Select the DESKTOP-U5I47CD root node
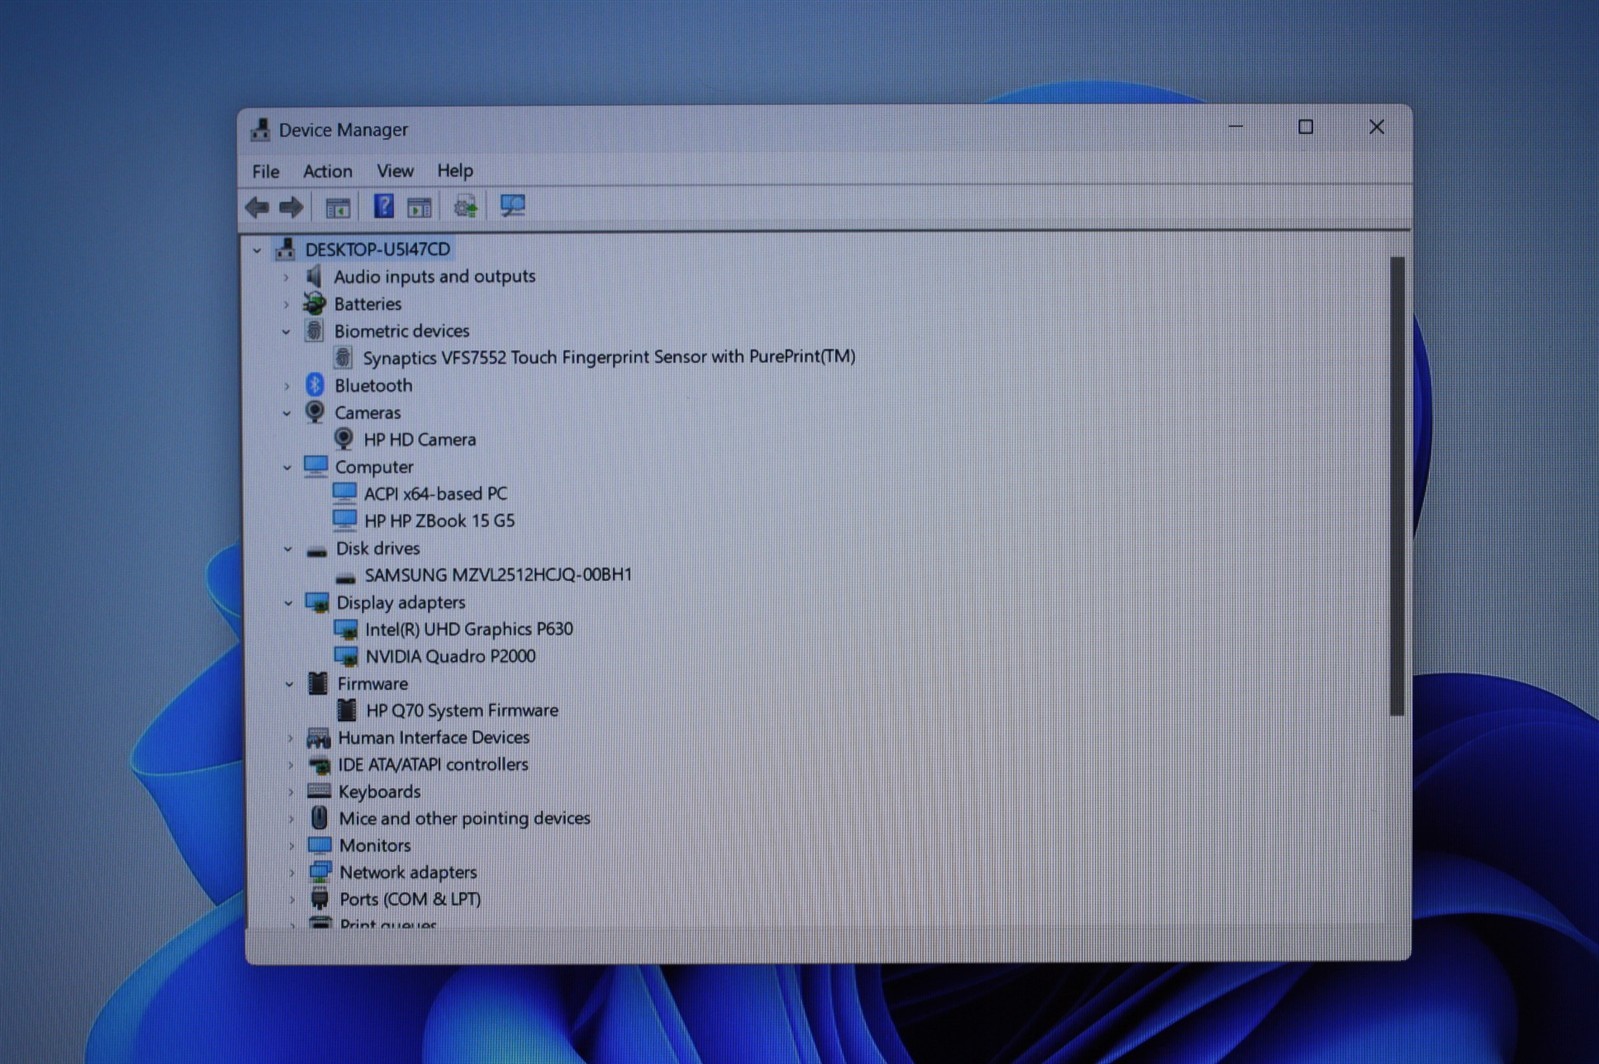Screen dimensions: 1599x1064 click(377, 249)
